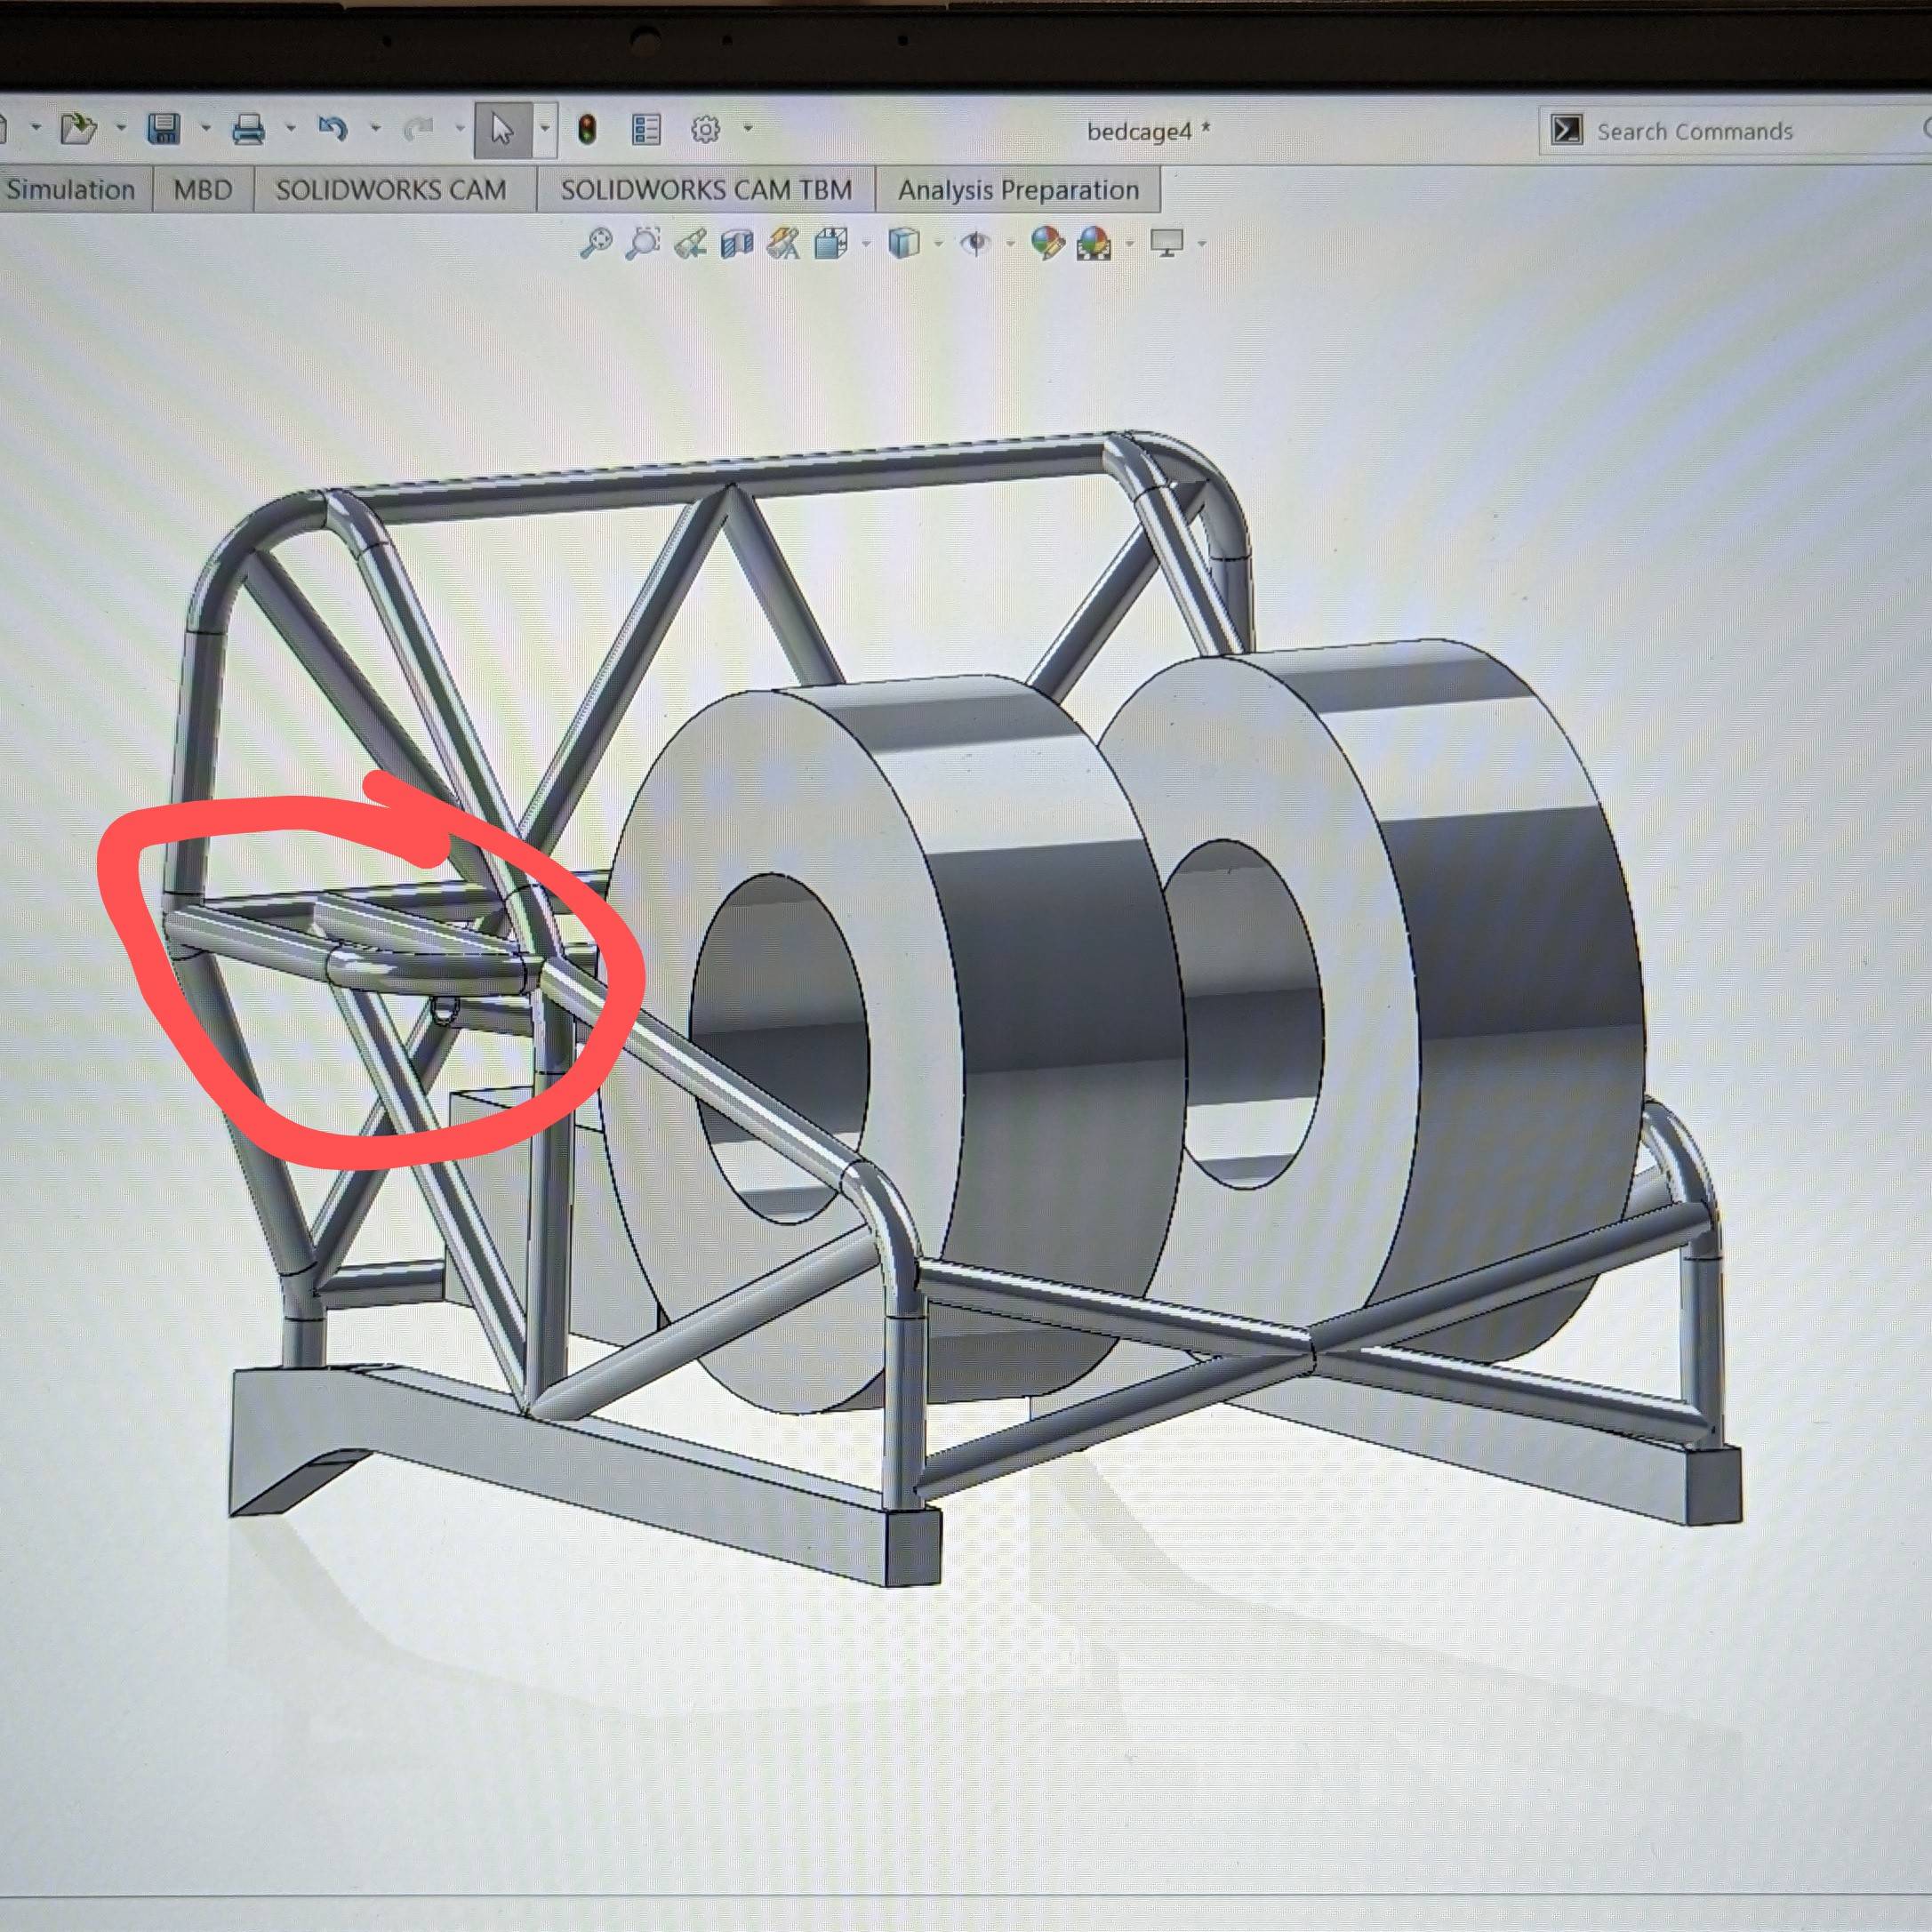
Task: Expand the Hide/Show Items dropdown arrow
Action: [1010, 243]
